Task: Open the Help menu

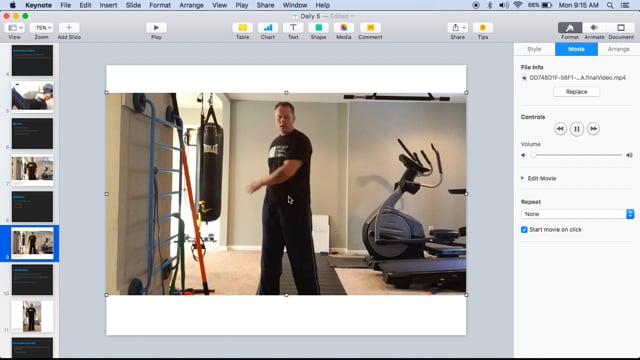Action: point(322,5)
